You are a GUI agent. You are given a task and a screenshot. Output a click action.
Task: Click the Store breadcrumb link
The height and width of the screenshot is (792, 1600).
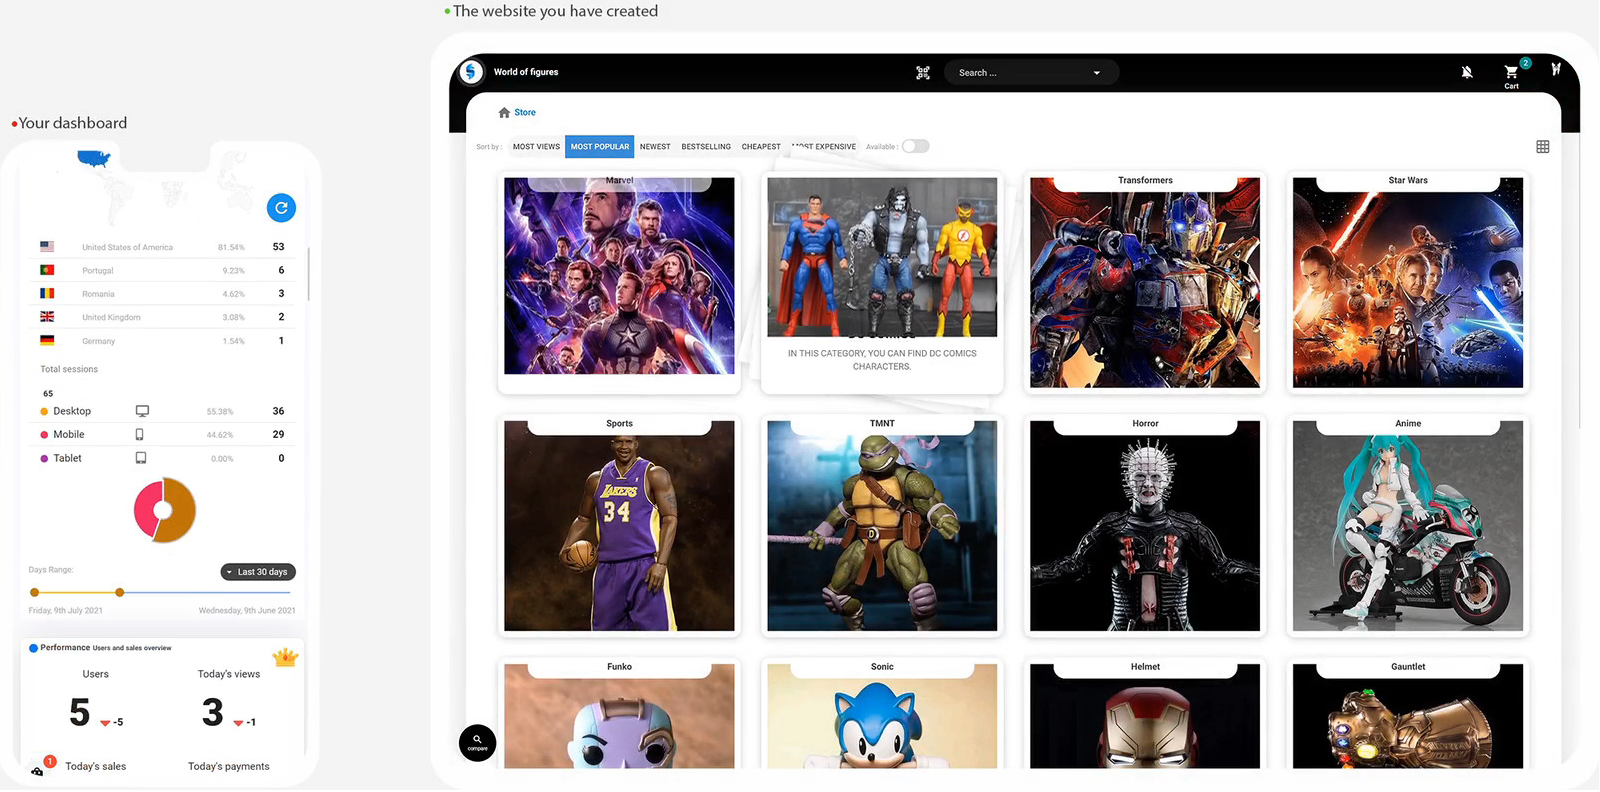[525, 112]
